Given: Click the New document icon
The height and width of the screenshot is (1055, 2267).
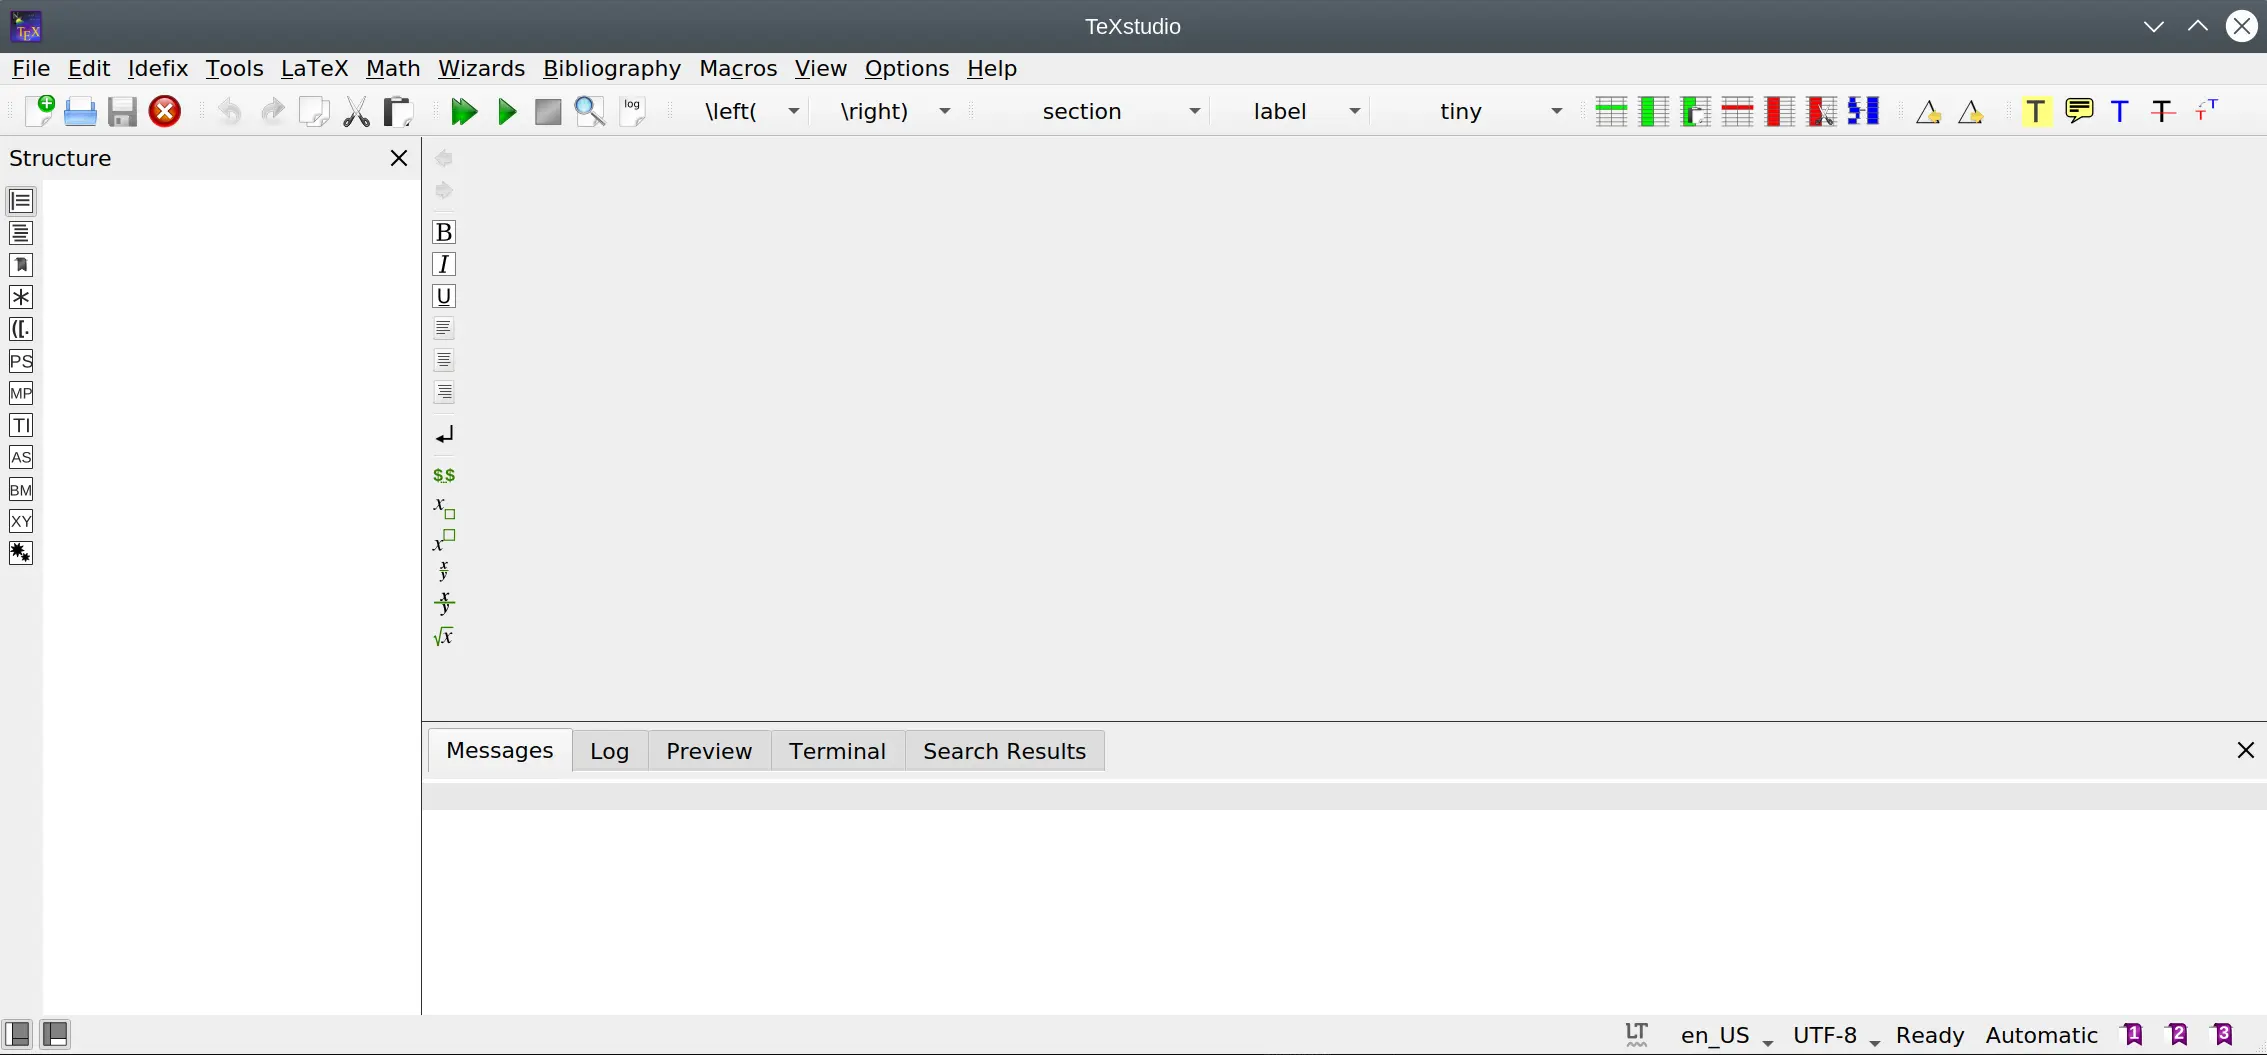Looking at the screenshot, I should tap(39, 111).
